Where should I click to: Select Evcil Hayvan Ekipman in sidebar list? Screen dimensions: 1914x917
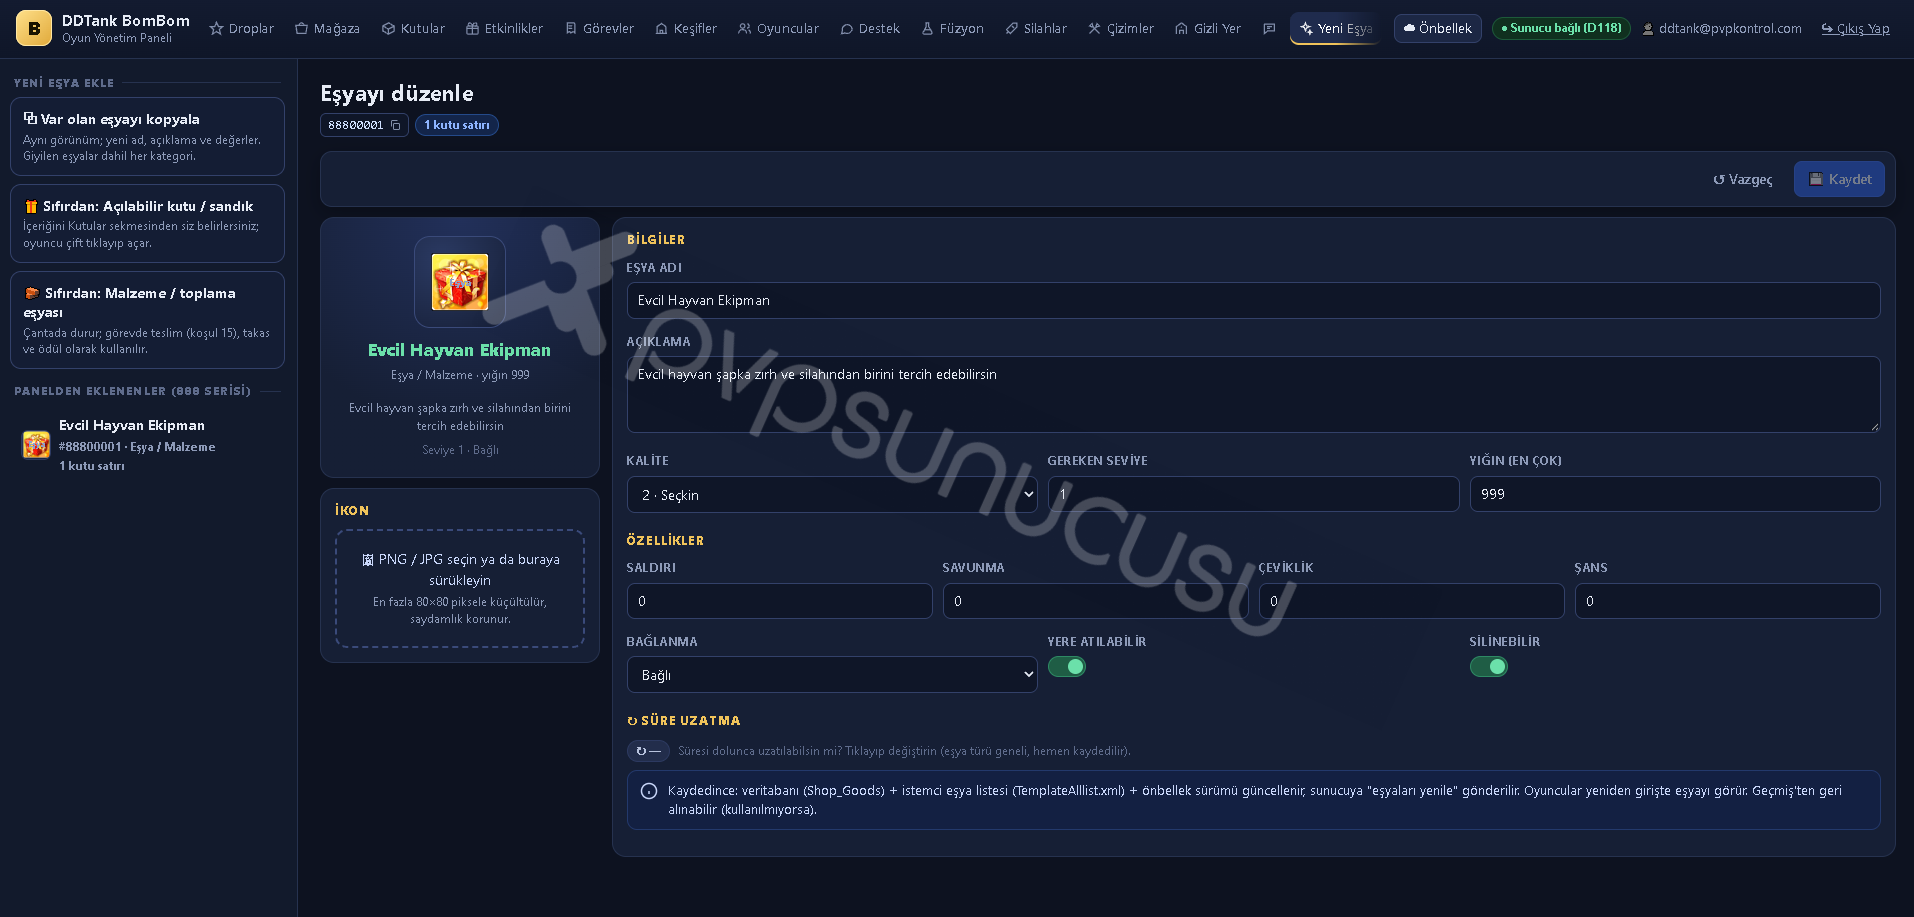(x=147, y=445)
